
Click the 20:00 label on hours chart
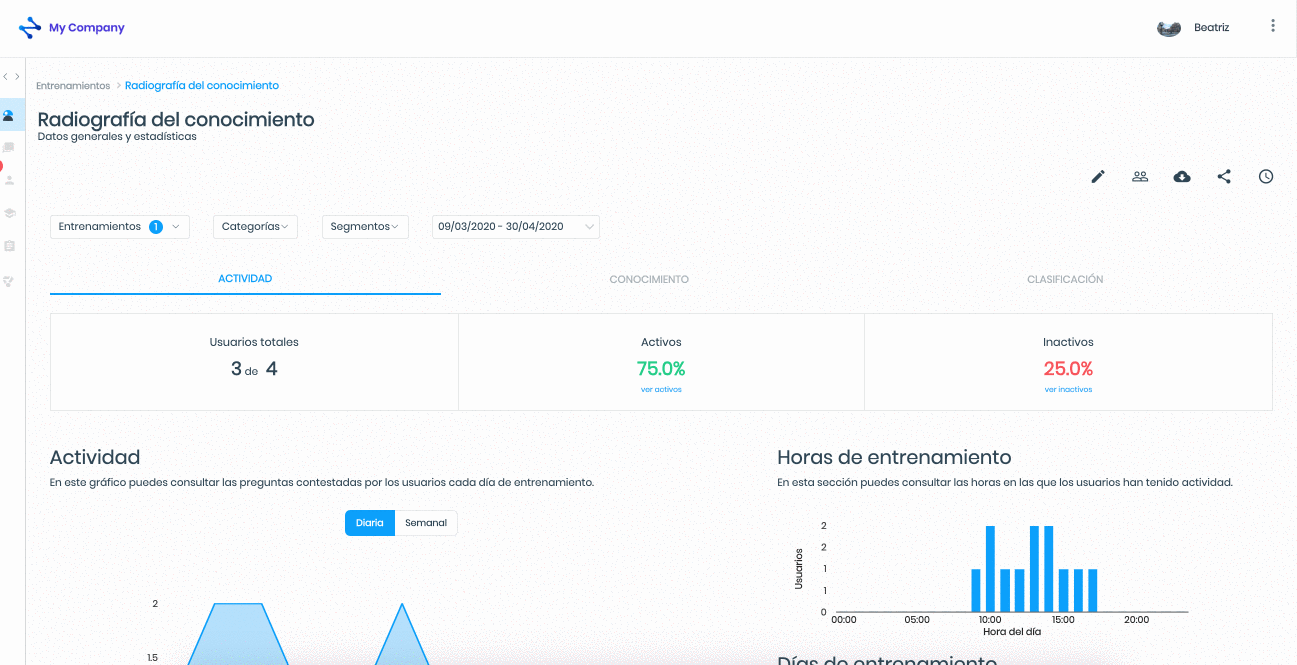(1136, 620)
